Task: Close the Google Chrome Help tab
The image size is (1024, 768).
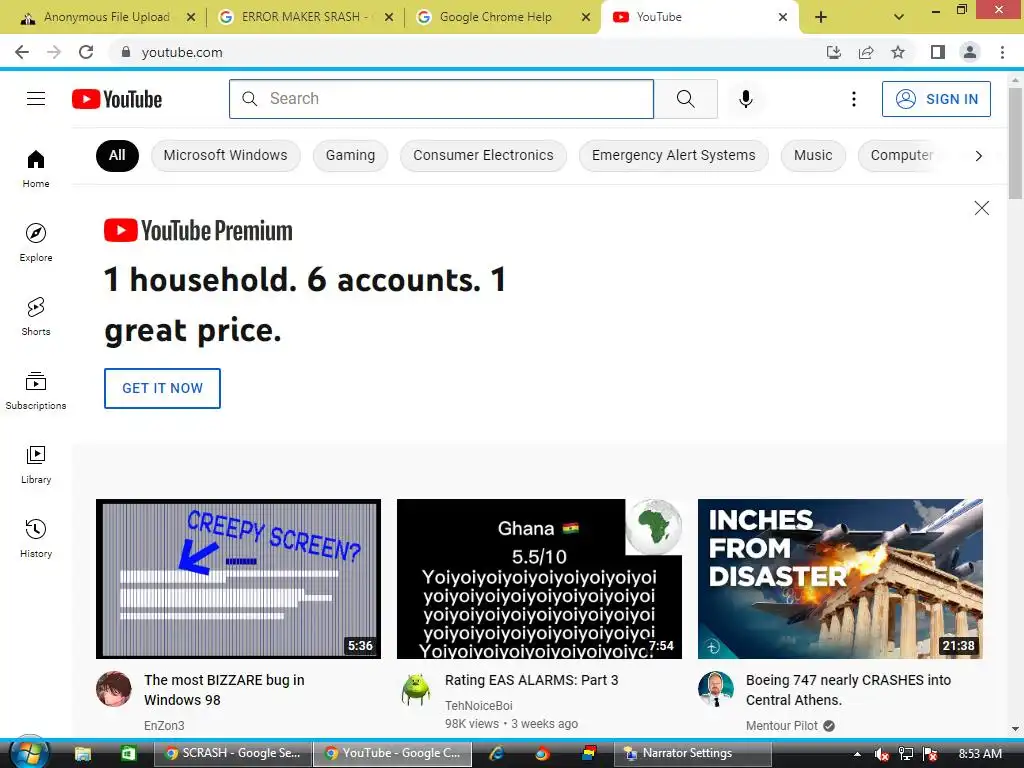Action: pos(586,17)
